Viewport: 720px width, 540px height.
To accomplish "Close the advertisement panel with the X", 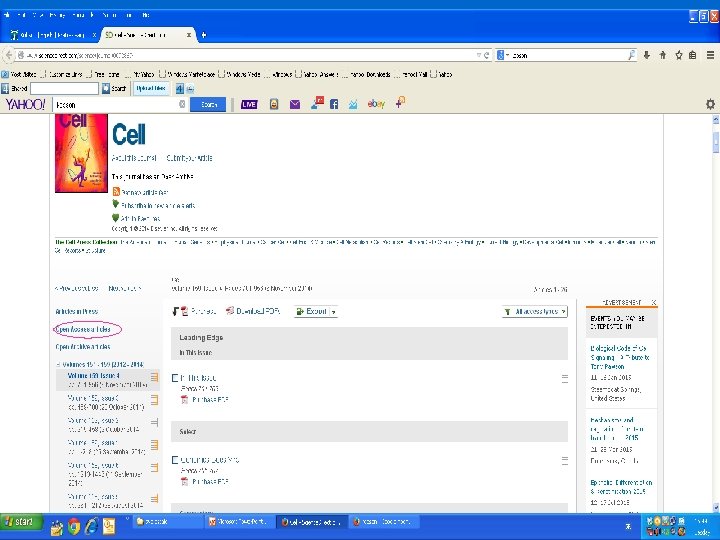I will (654, 302).
